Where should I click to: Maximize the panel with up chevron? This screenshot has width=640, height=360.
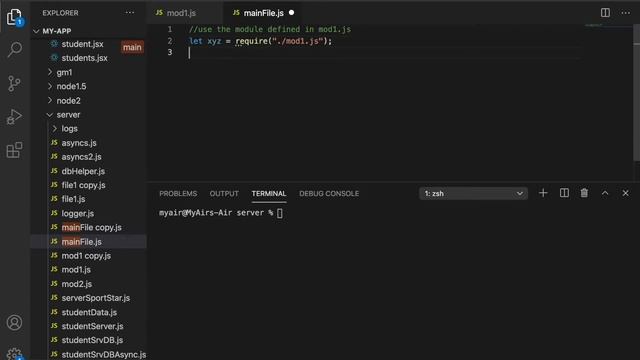click(x=605, y=193)
